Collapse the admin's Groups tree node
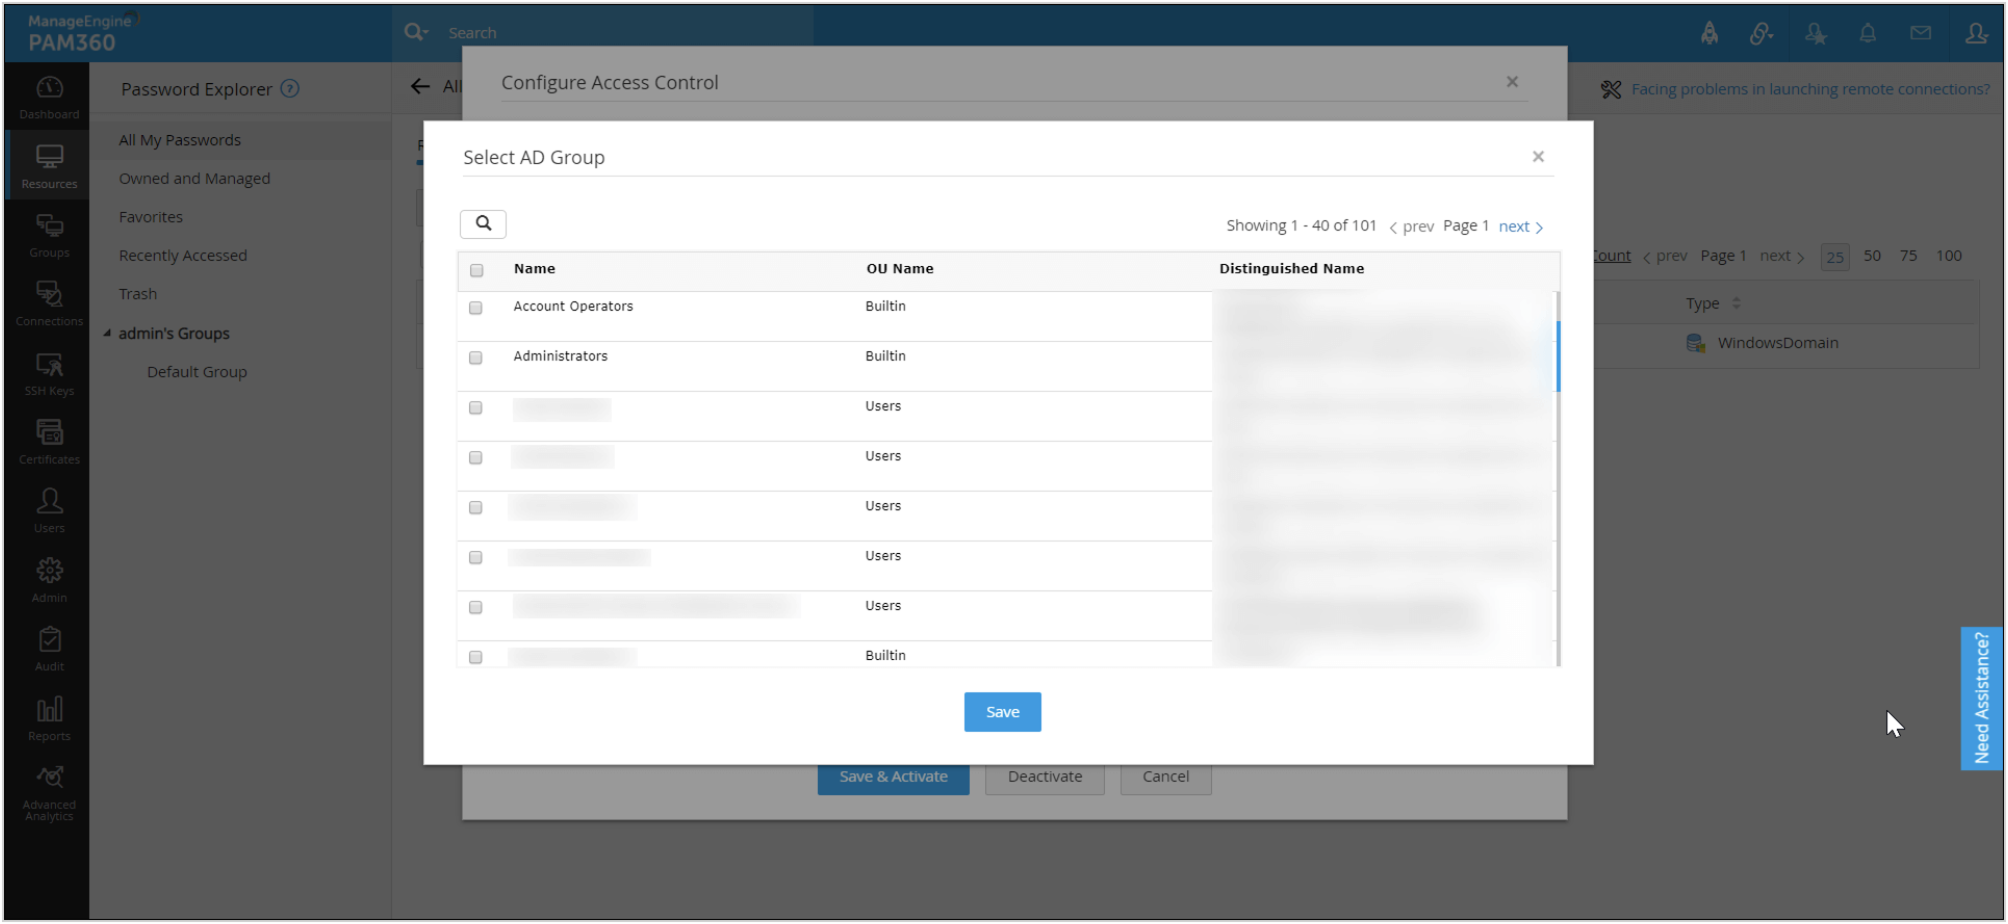 point(107,333)
